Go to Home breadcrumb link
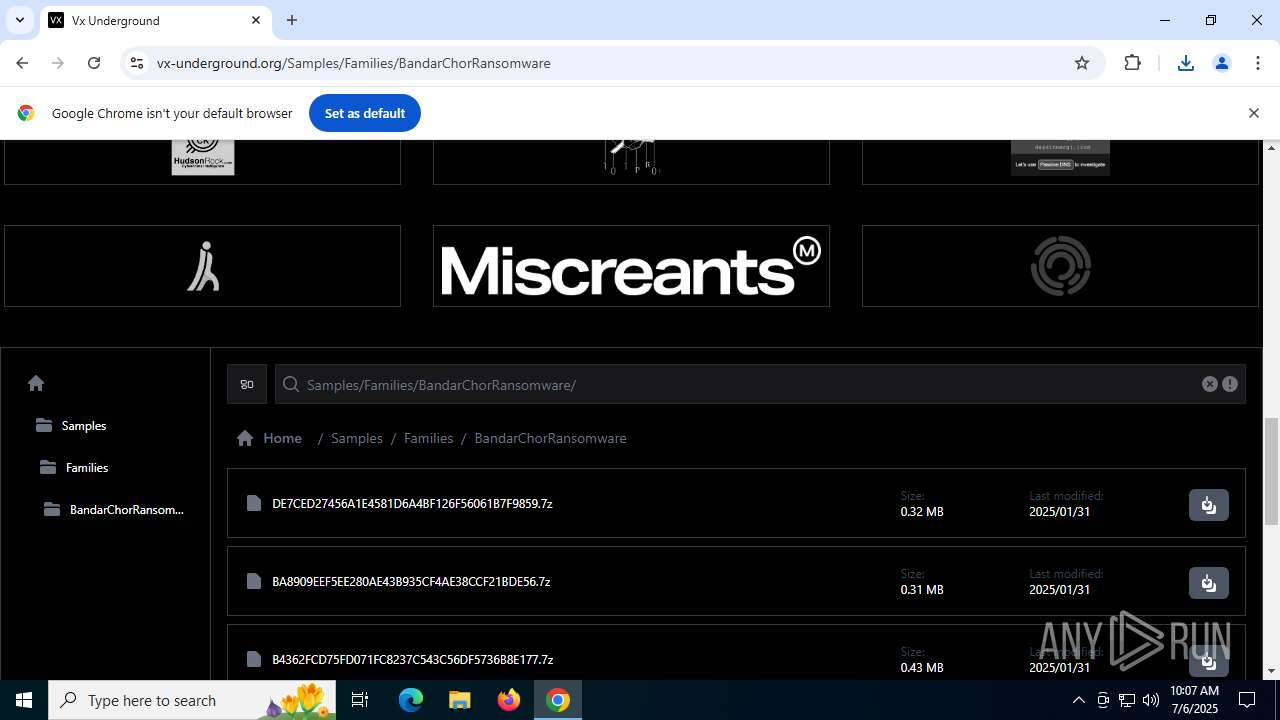Screen dimensions: 1280x720 (x=269, y=438)
